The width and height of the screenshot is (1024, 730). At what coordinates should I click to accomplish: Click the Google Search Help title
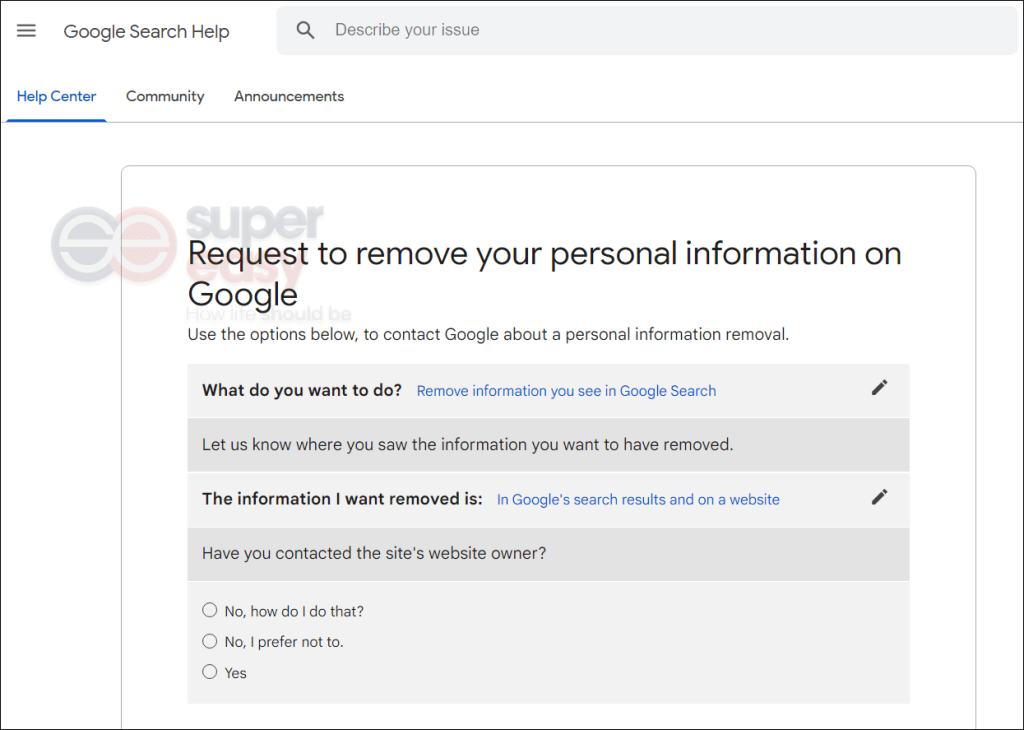pyautogui.click(x=146, y=31)
